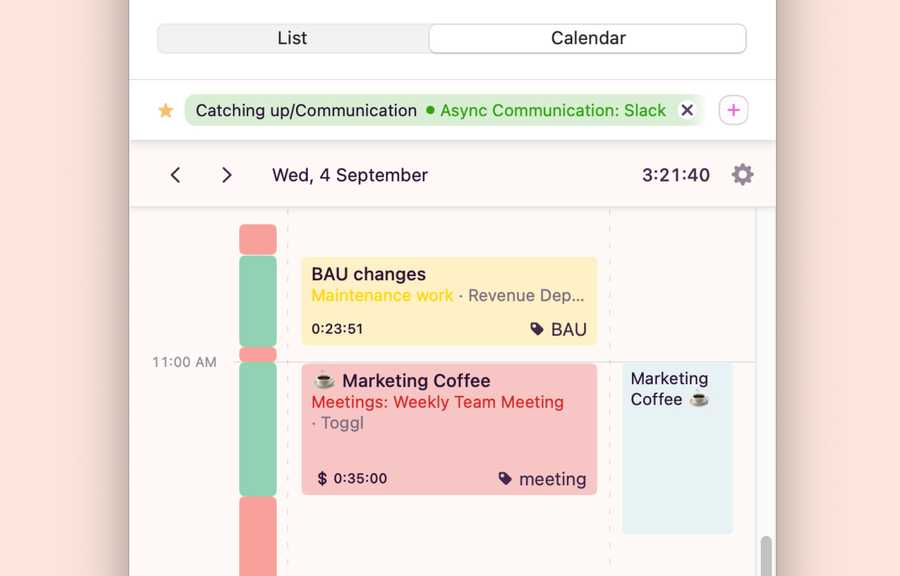Click the billable dollar icon on Marketing Coffee

(x=321, y=478)
